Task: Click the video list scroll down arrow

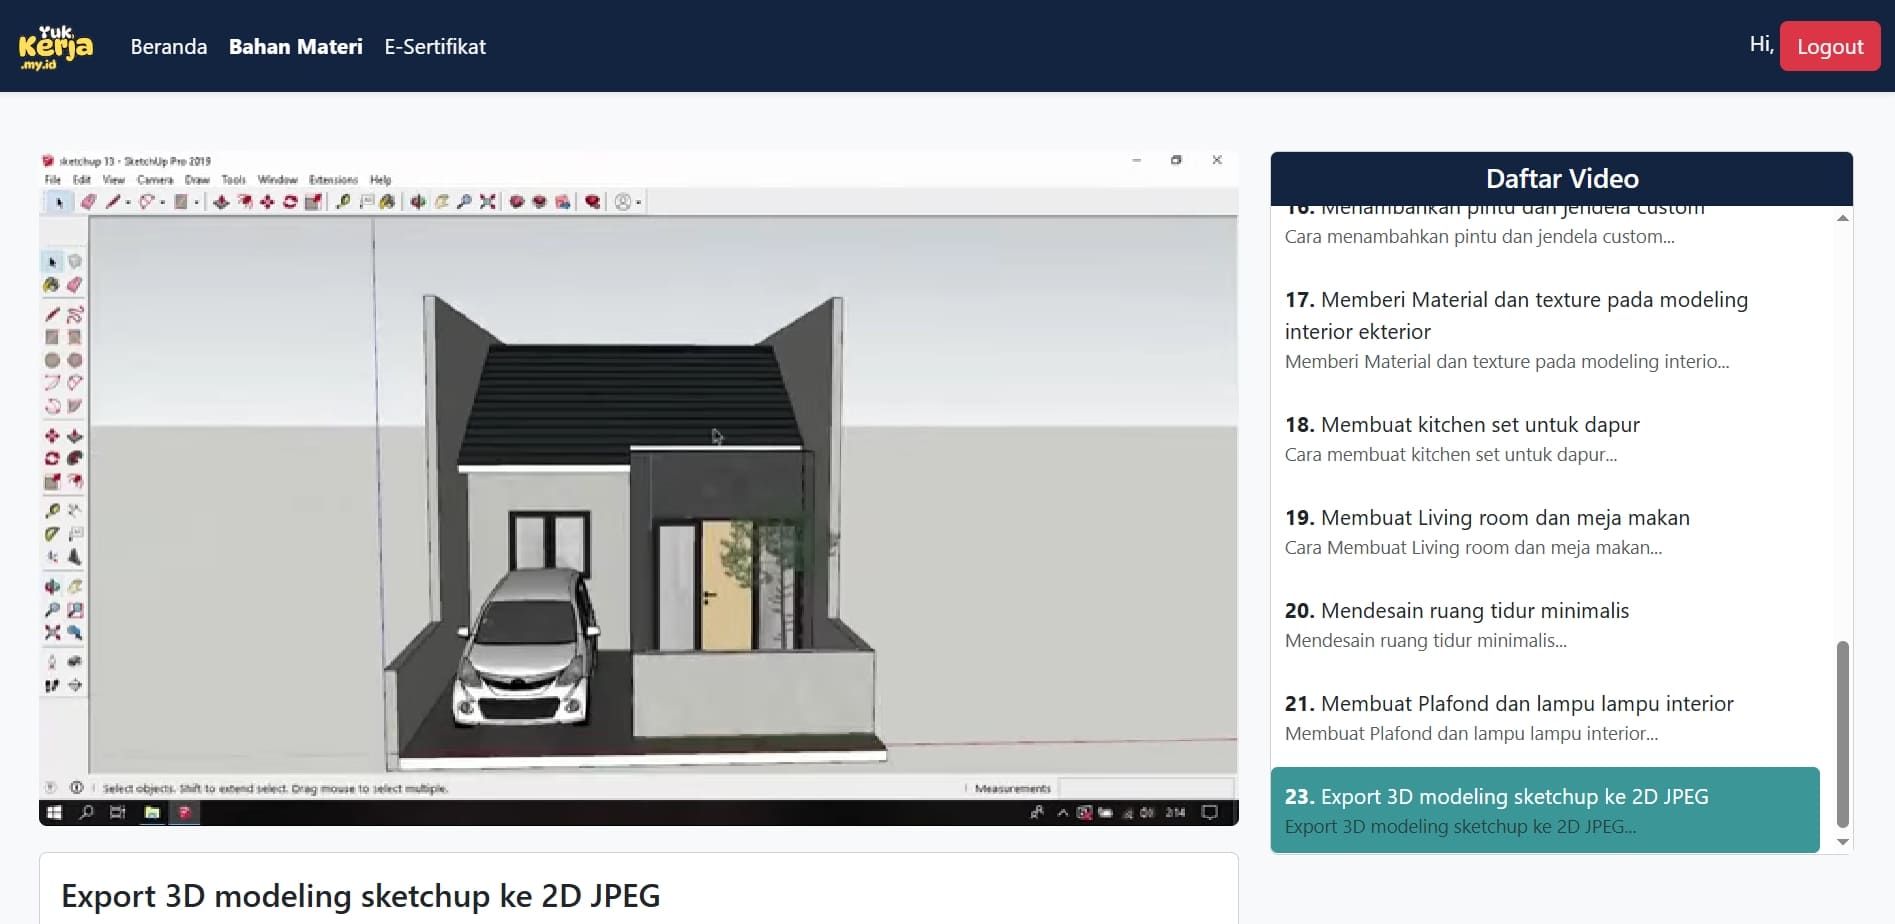Action: (1843, 842)
